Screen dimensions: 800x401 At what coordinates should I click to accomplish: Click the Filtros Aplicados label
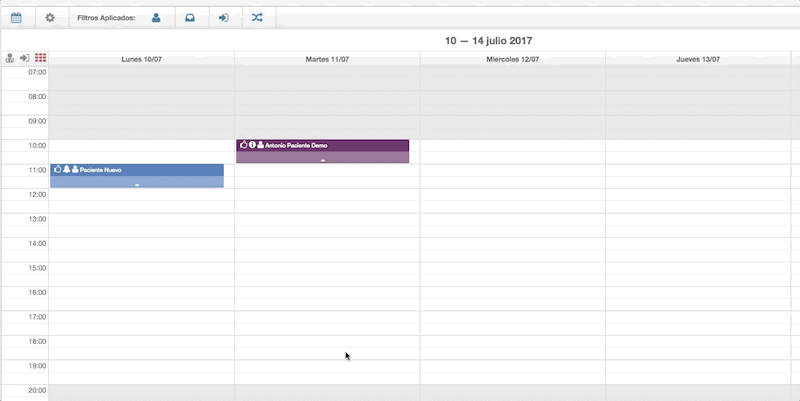pyautogui.click(x=106, y=18)
